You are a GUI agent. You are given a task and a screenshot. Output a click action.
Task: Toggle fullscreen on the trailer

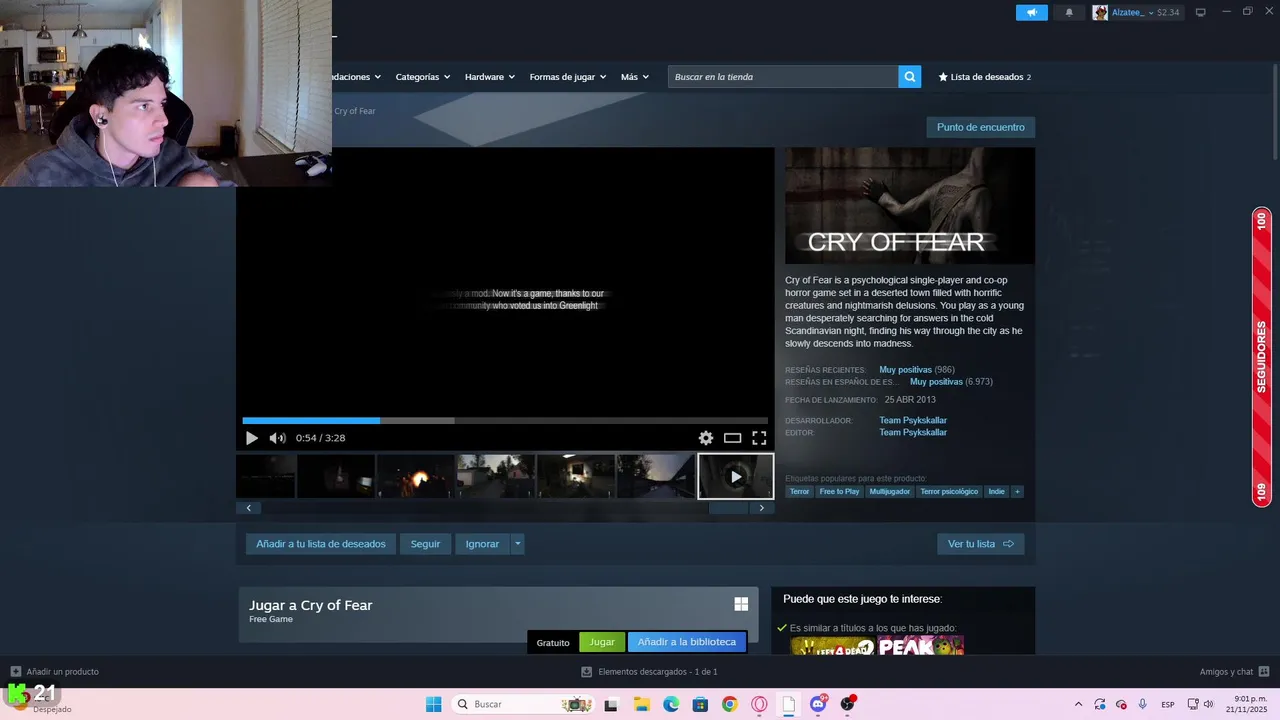(759, 438)
